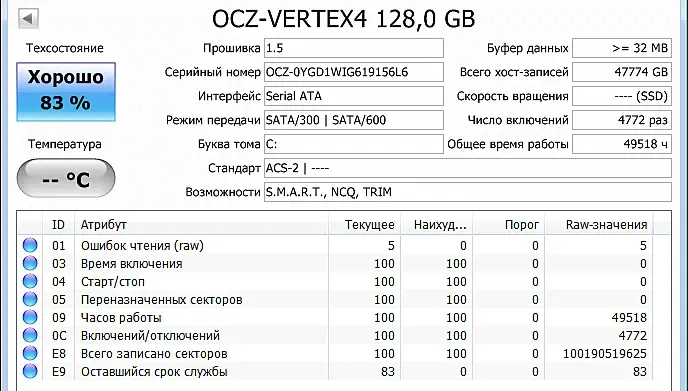Click the blue status icon for attribute 03
The image size is (688, 391).
[30, 263]
